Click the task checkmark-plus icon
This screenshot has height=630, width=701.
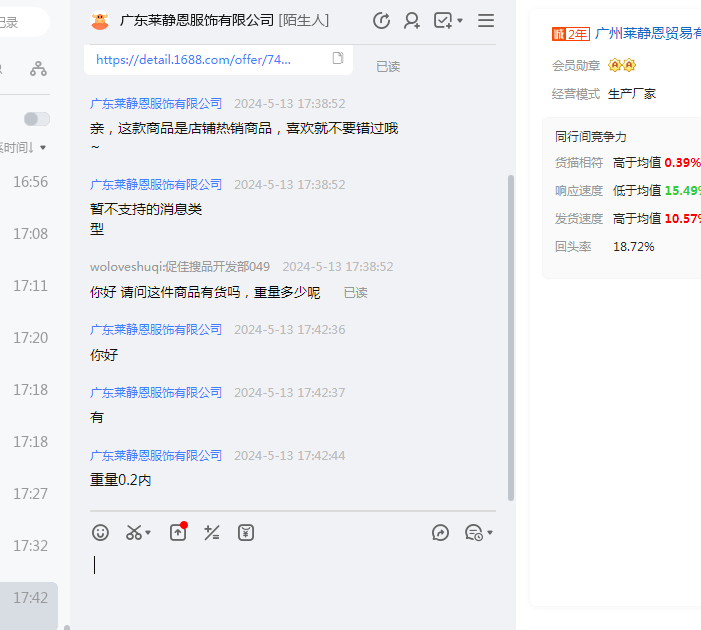click(443, 21)
